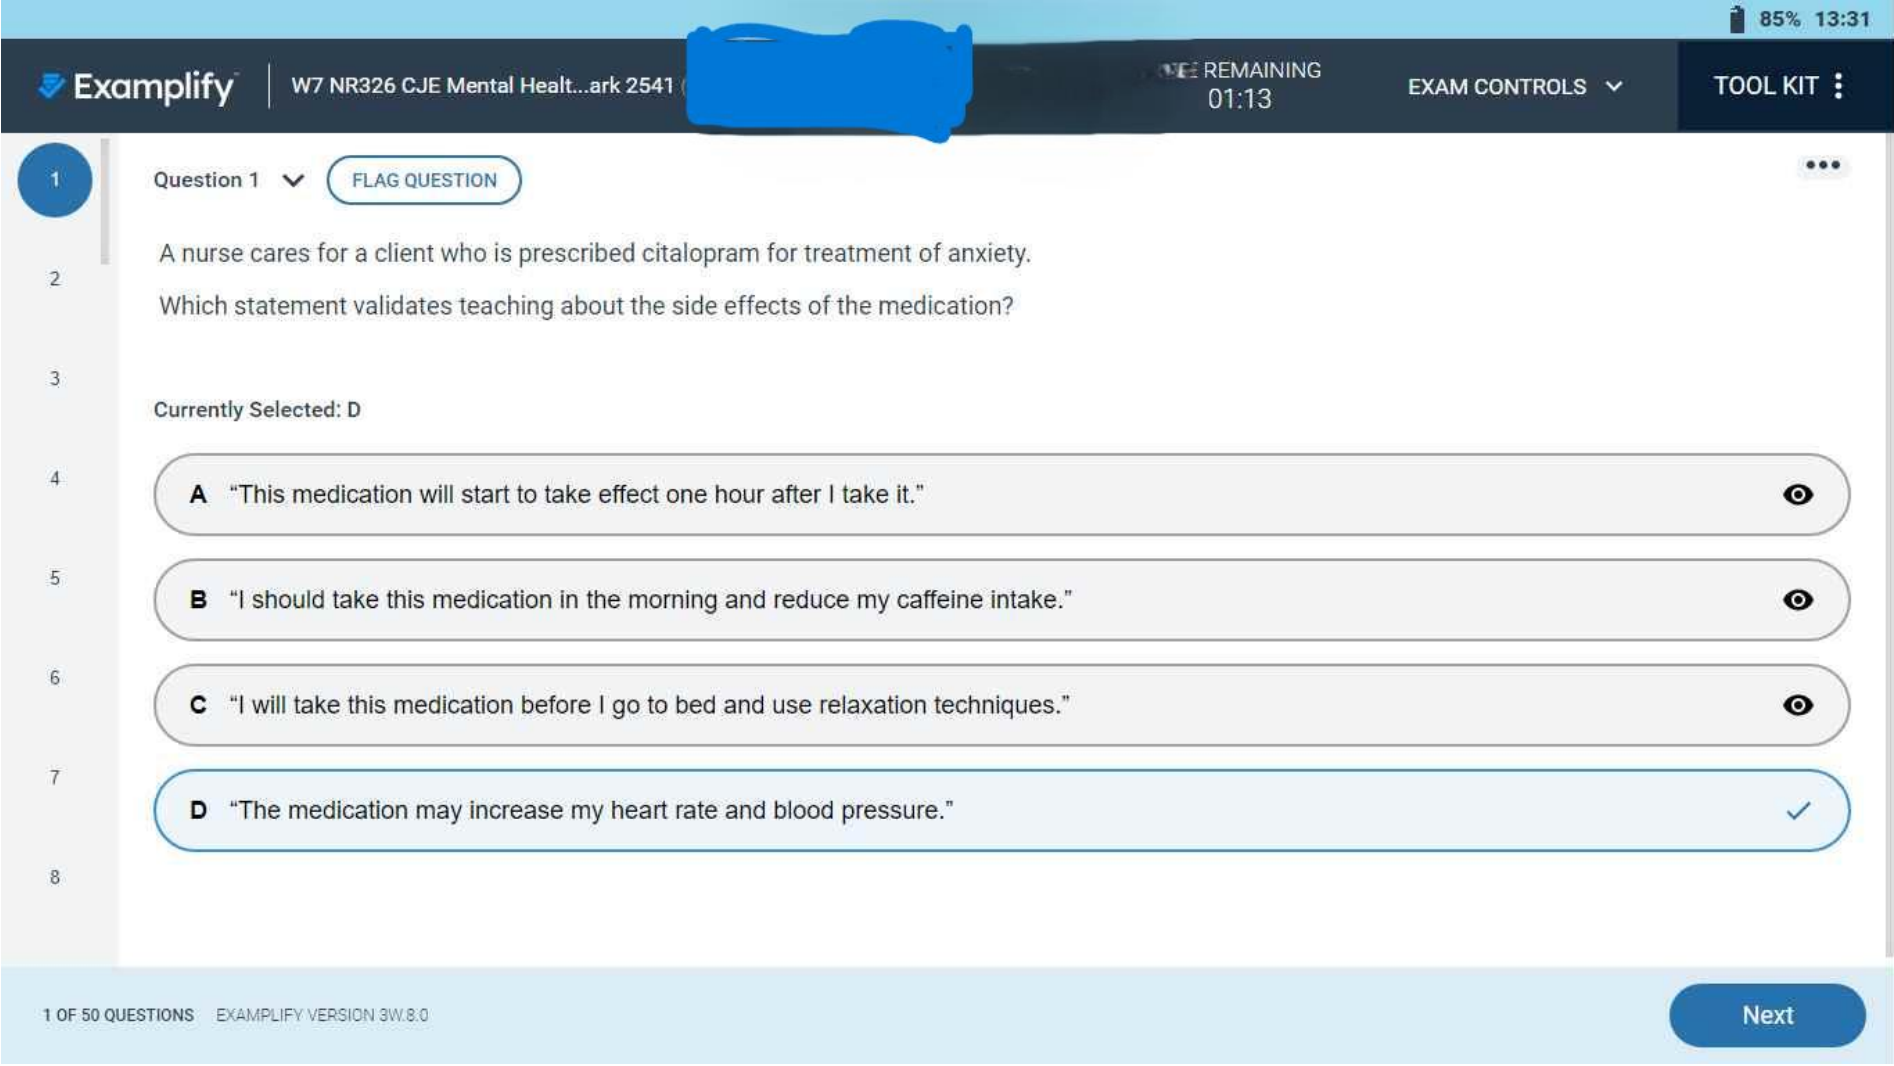
Task: Jump to question 3 in the navigator
Action: pos(55,378)
